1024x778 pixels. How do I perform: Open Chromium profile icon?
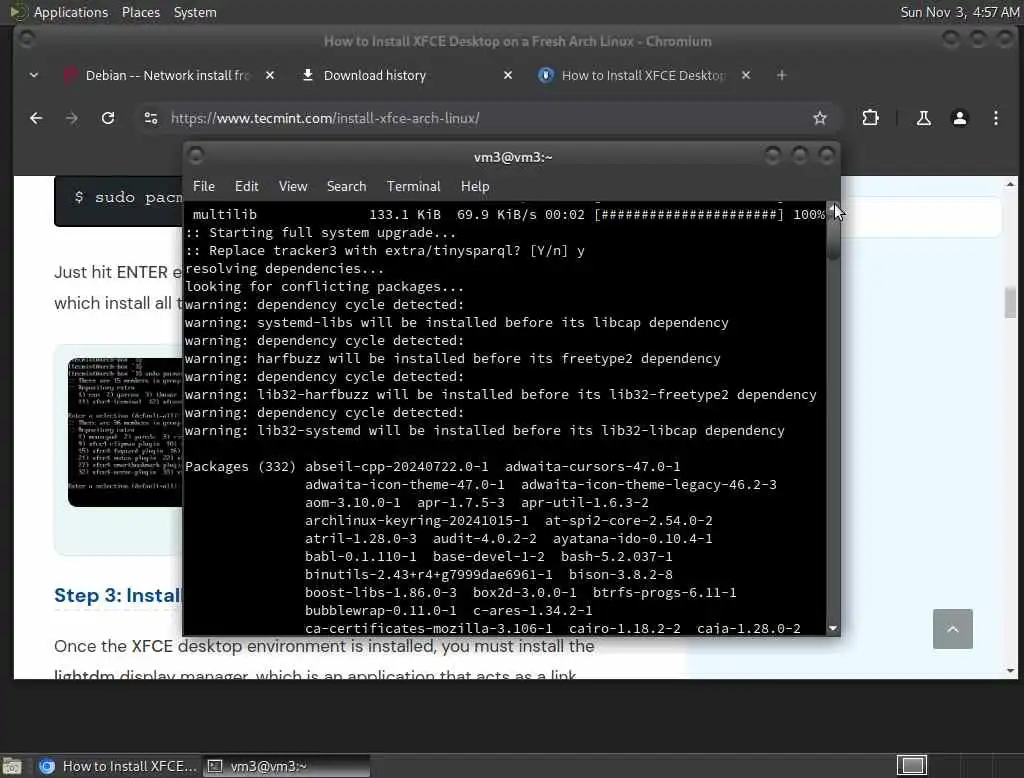point(959,118)
